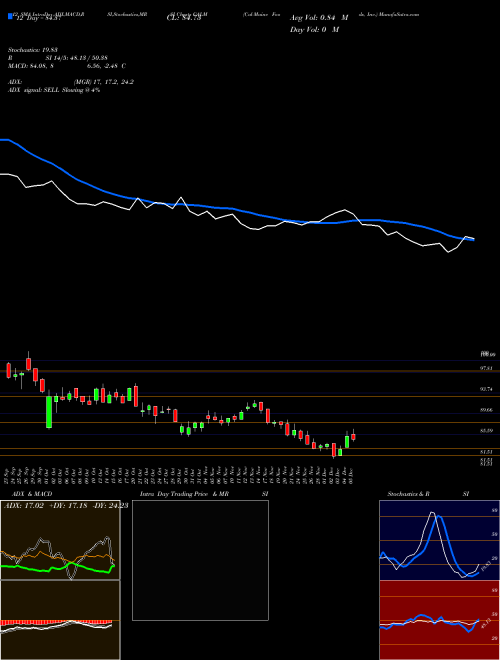
Task: Click the MACD values line
Action: click(66, 66)
